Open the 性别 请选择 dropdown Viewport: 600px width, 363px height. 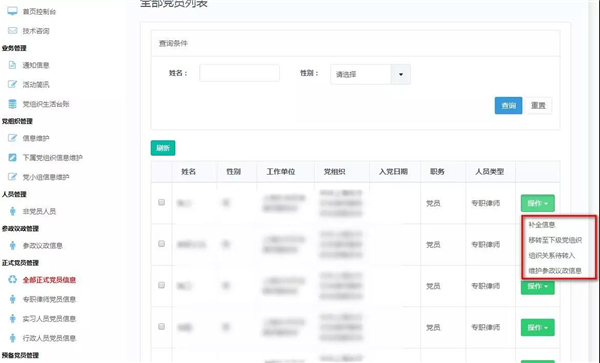[x=370, y=74]
